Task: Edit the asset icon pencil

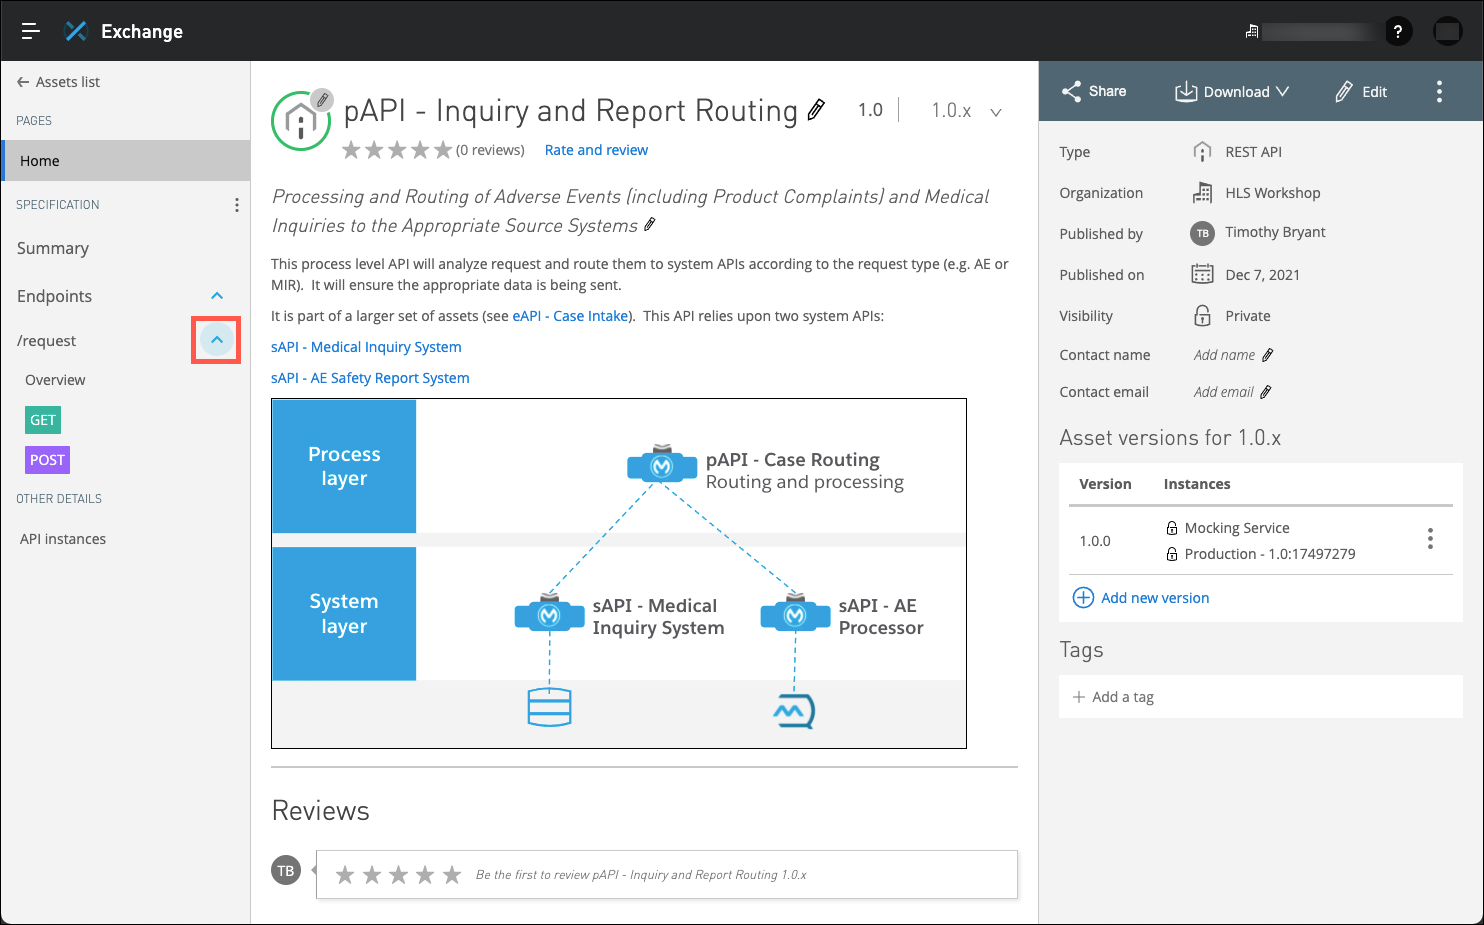Action: point(321,99)
